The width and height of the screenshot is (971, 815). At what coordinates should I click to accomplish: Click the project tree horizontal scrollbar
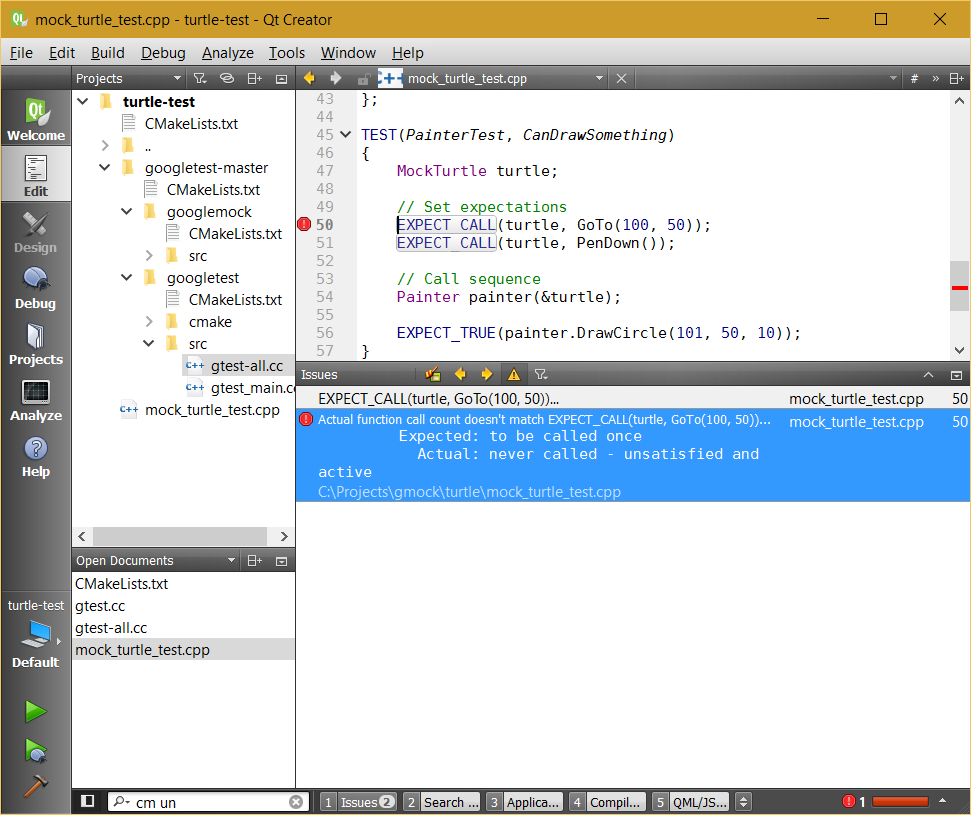coord(180,536)
